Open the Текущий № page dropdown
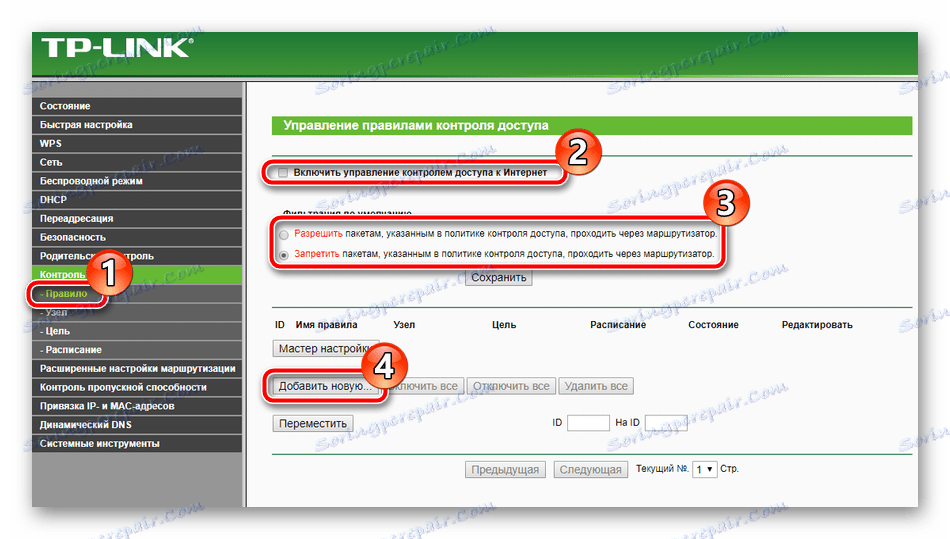This screenshot has height=539, width=950. pos(705,469)
